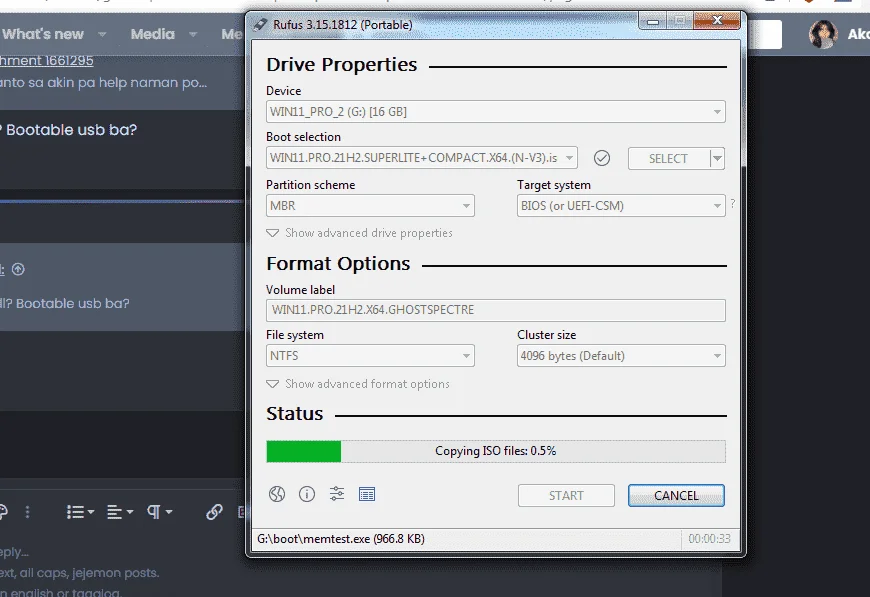The image size is (870, 597).
Task: Show the Rufus log window icon
Action: (367, 494)
